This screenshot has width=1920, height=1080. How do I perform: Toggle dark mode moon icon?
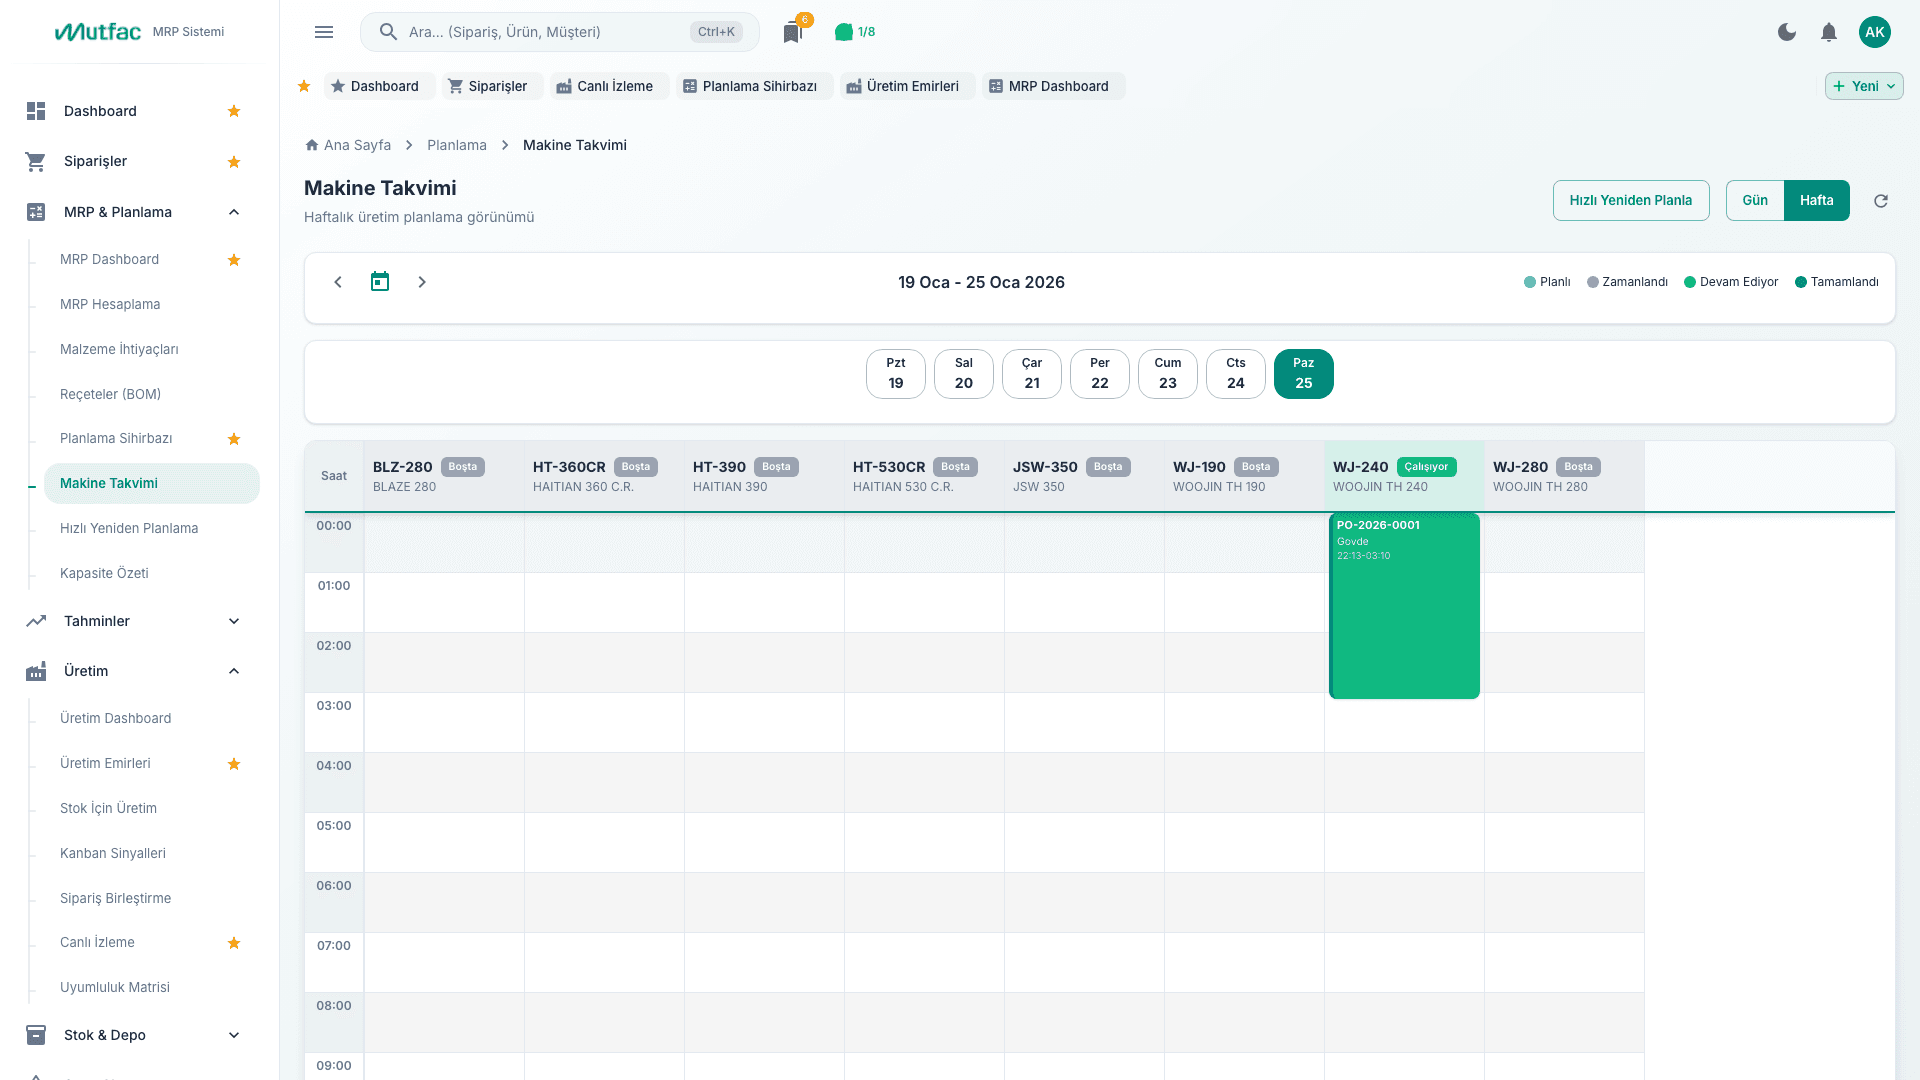click(1787, 32)
